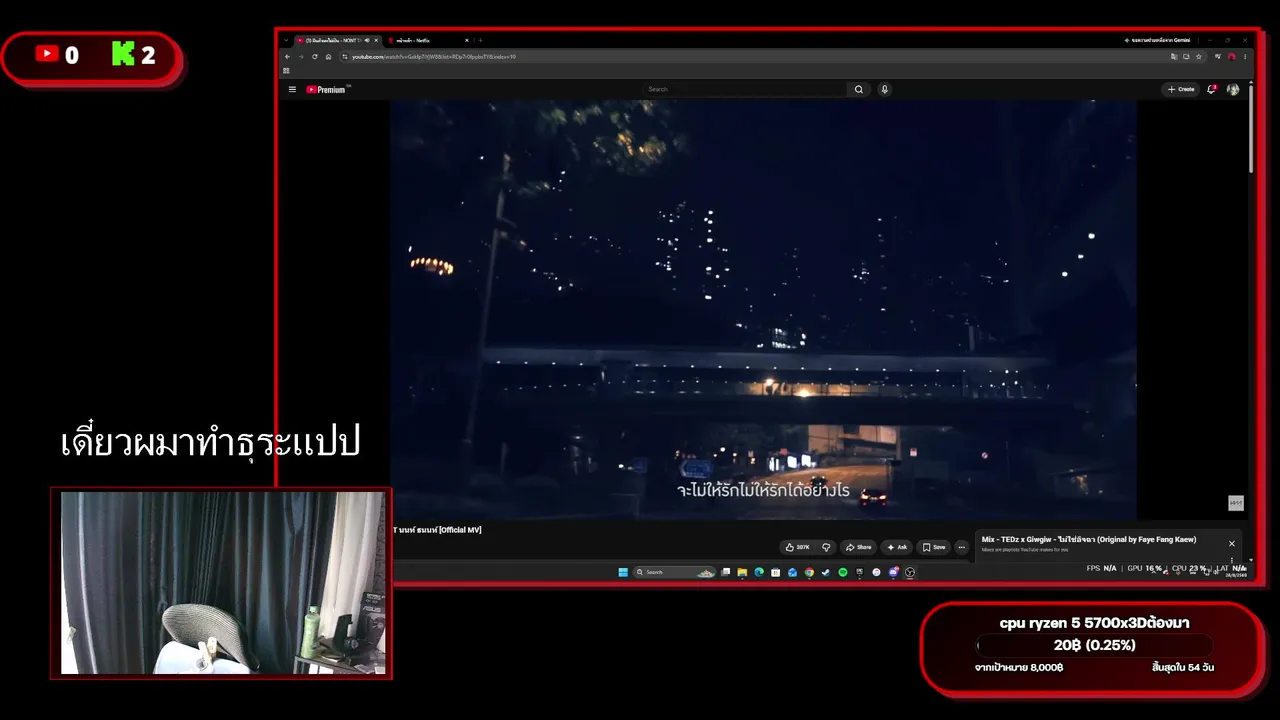Click the video title ending in [Official MV]
Viewport: 1280px width, 720px height.
(437, 530)
